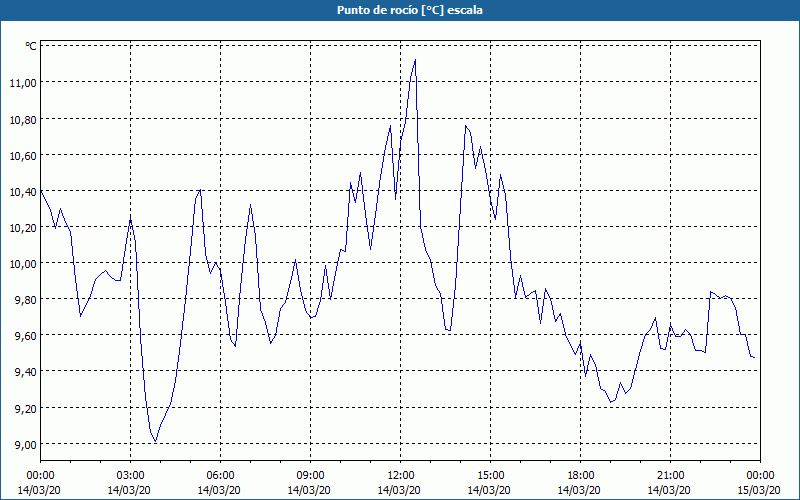Select the 10,80 y-axis label

23,119
